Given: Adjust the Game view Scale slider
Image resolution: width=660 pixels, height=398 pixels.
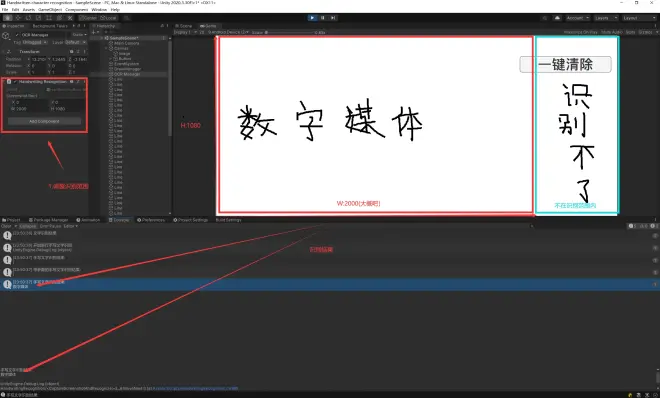Looking at the screenshot, I should tap(290, 32).
